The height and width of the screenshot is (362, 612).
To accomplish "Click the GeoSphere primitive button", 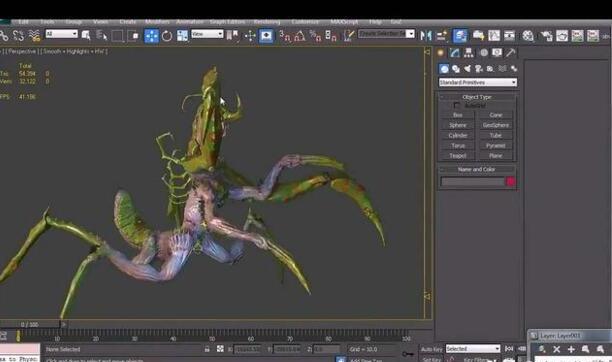I will (496, 125).
